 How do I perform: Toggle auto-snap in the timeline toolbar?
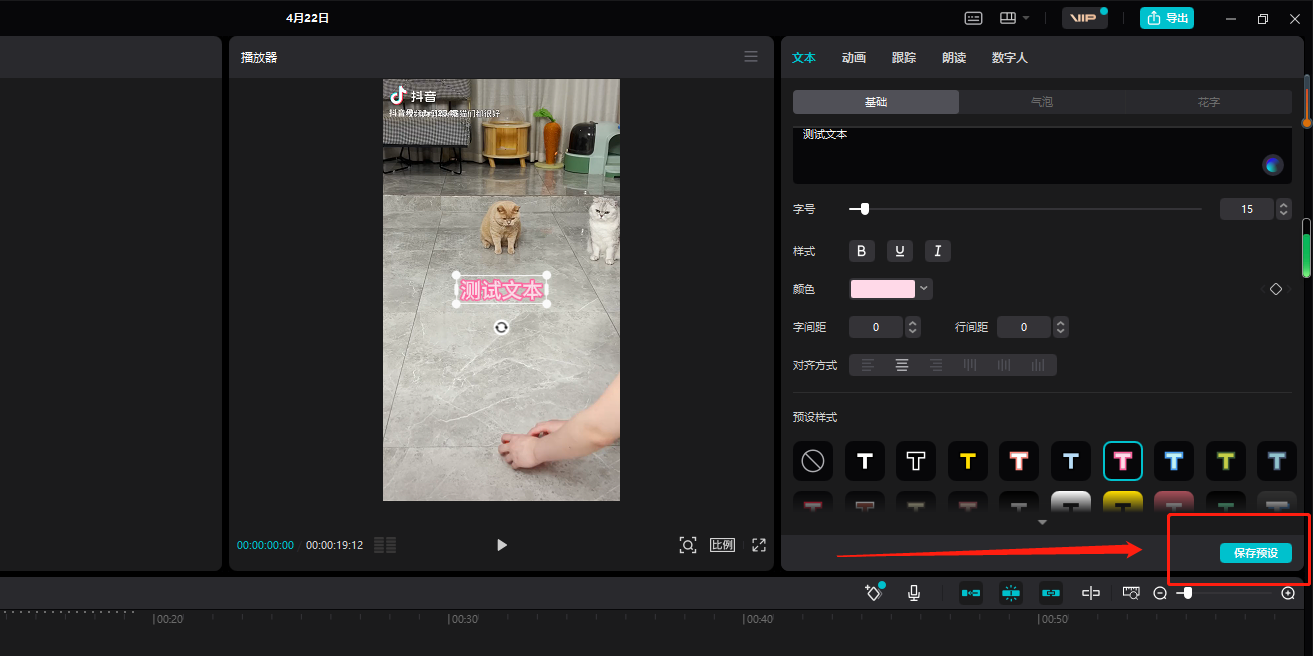[1011, 592]
